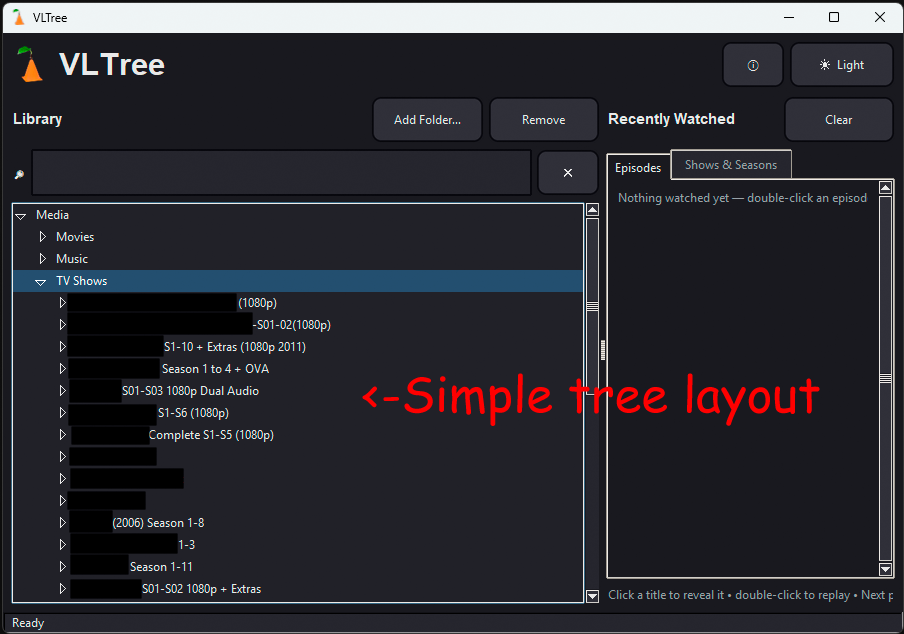Expand the Season 1-11 show
904x634 pixels.
pyautogui.click(x=62, y=567)
